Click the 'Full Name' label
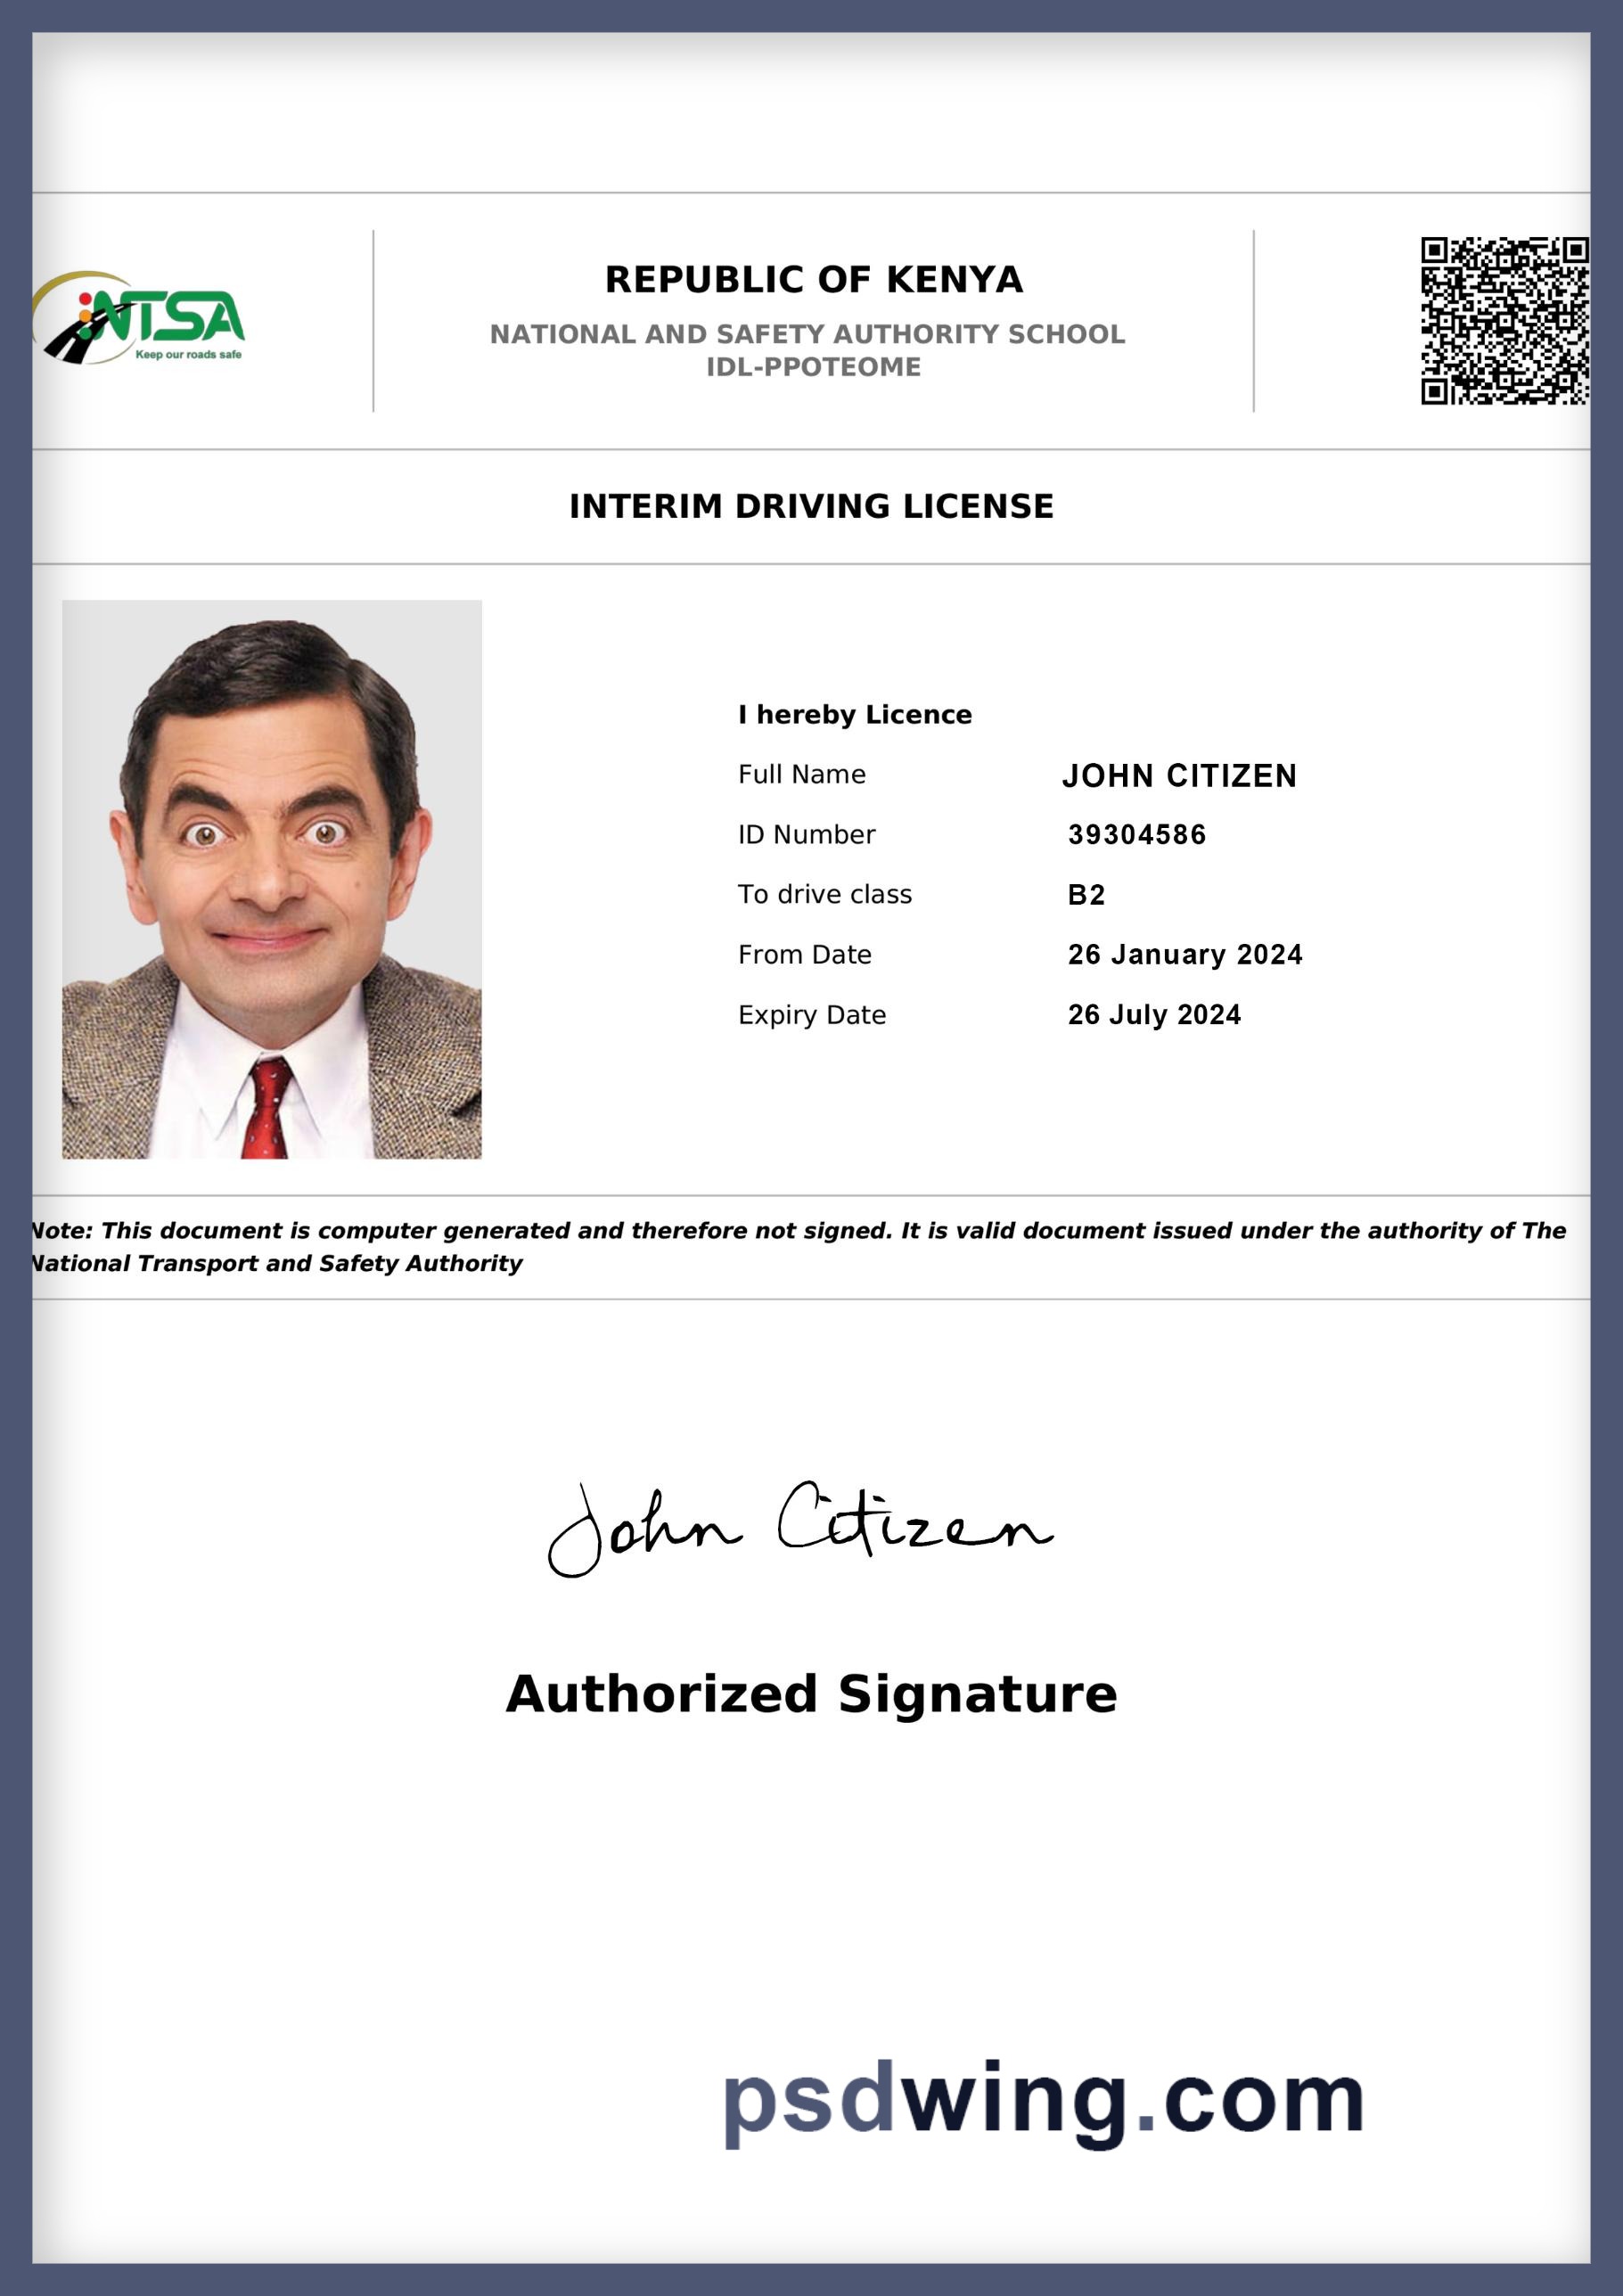The height and width of the screenshot is (2296, 1623). pos(802,774)
